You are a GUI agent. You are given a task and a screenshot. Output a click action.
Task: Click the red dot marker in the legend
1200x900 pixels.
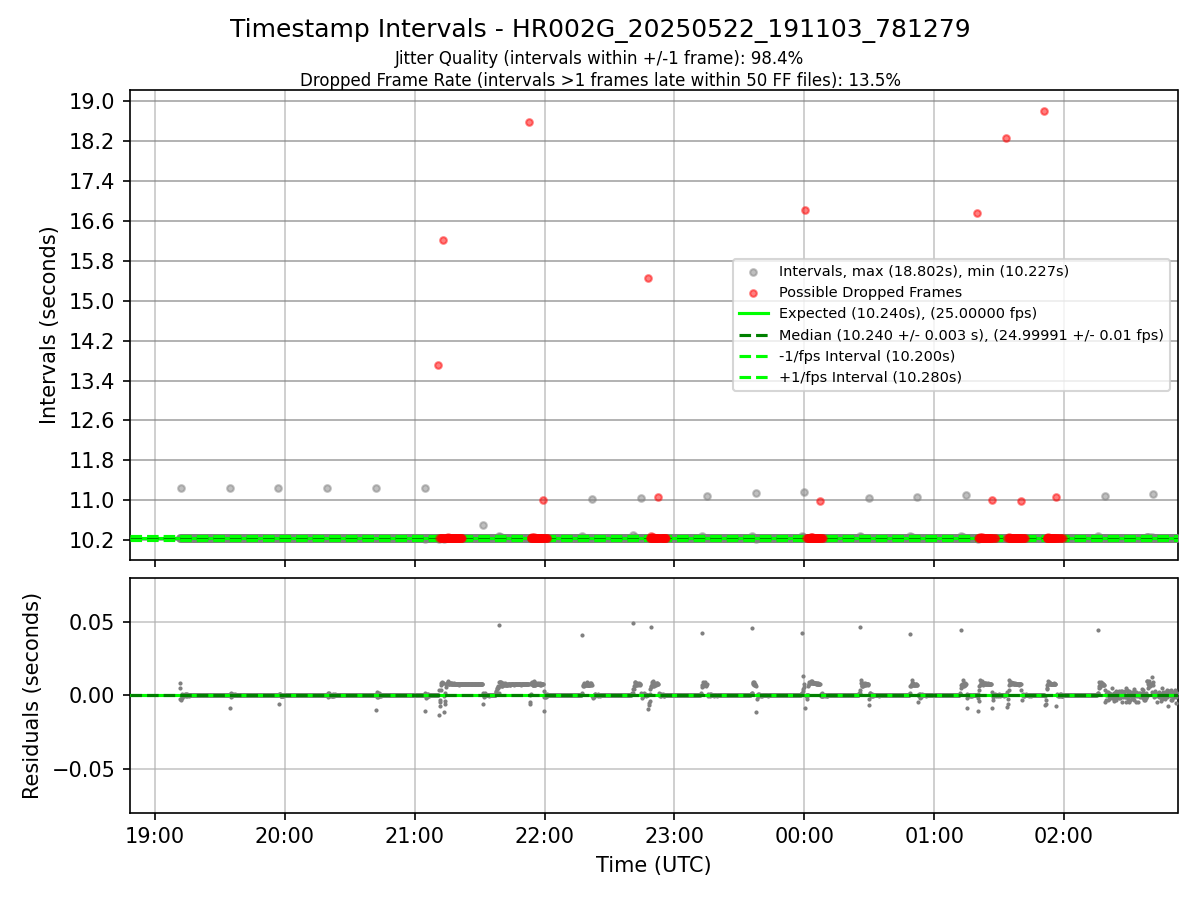tap(753, 293)
